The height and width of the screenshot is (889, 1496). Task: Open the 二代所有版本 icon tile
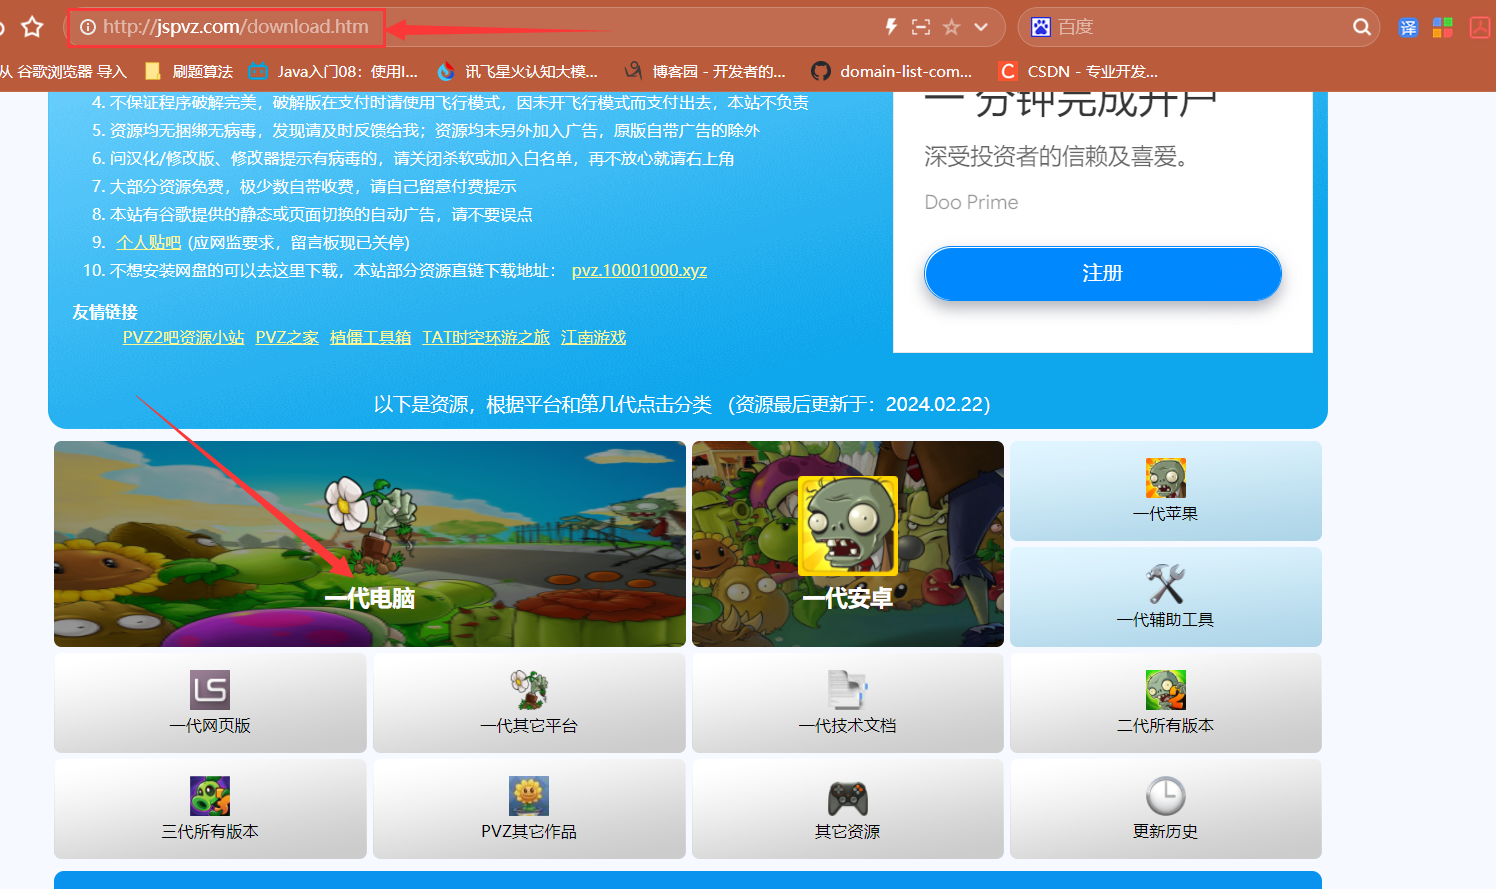click(x=1166, y=703)
